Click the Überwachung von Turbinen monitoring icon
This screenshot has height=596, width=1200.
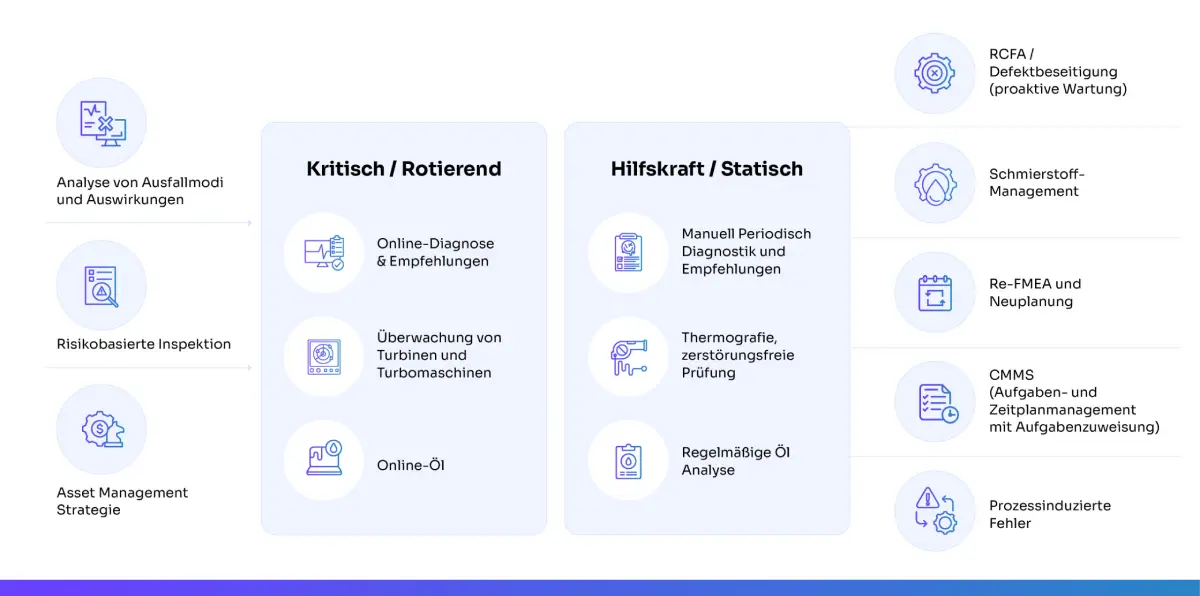pos(322,356)
